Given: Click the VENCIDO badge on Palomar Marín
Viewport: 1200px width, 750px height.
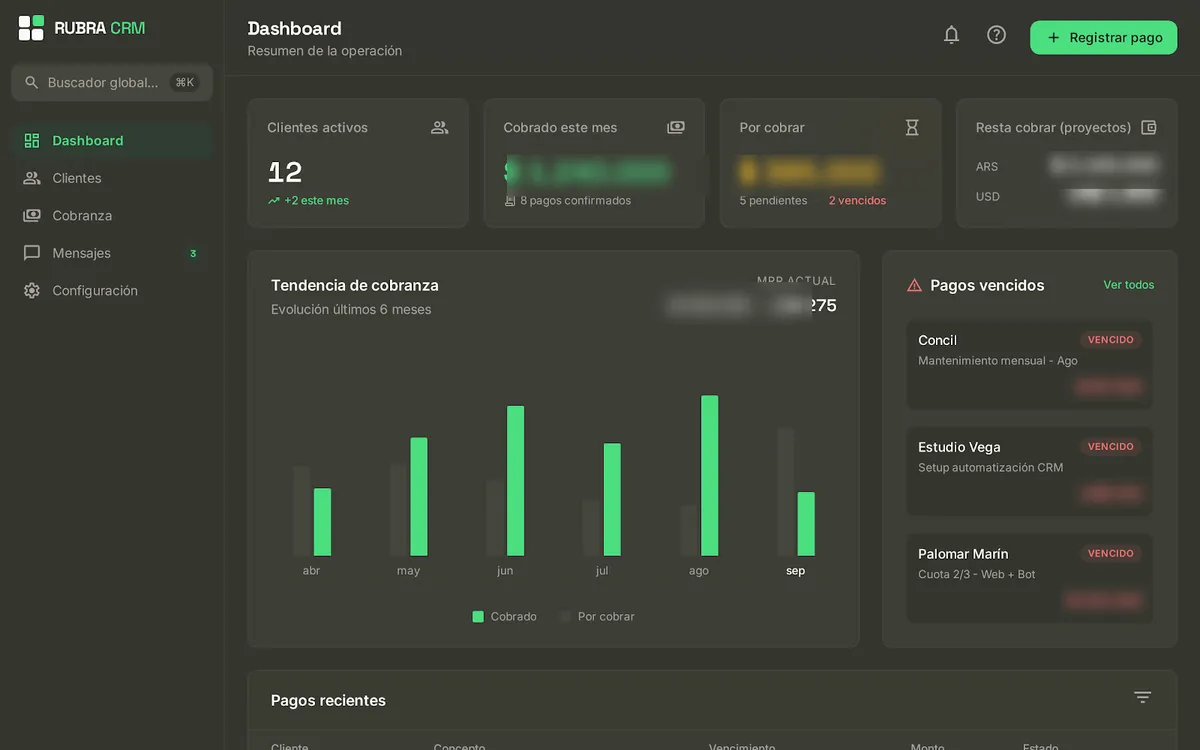Looking at the screenshot, I should coord(1110,553).
